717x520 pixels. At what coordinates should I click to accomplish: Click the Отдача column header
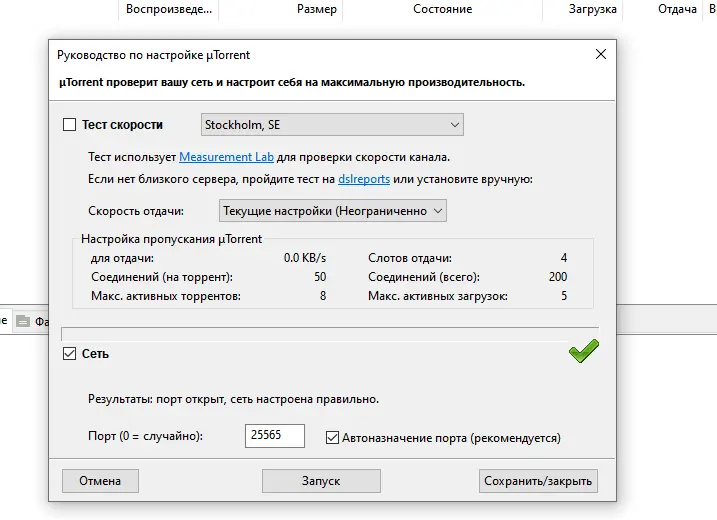point(677,9)
